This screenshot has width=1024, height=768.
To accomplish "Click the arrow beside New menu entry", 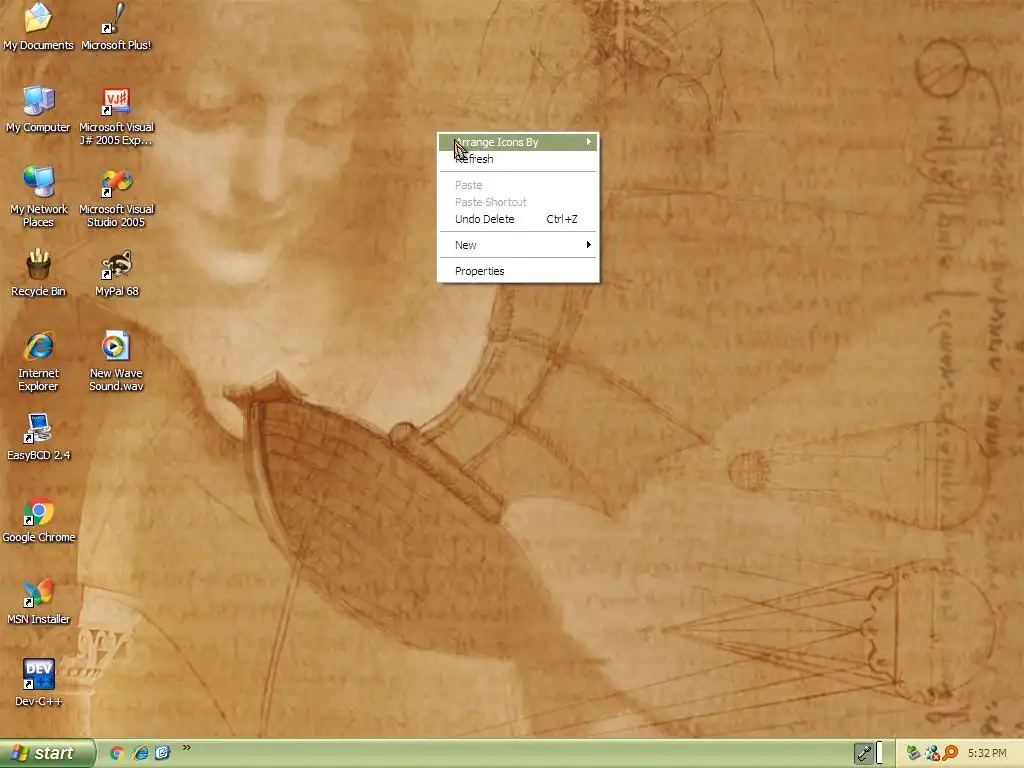I will click(x=588, y=244).
